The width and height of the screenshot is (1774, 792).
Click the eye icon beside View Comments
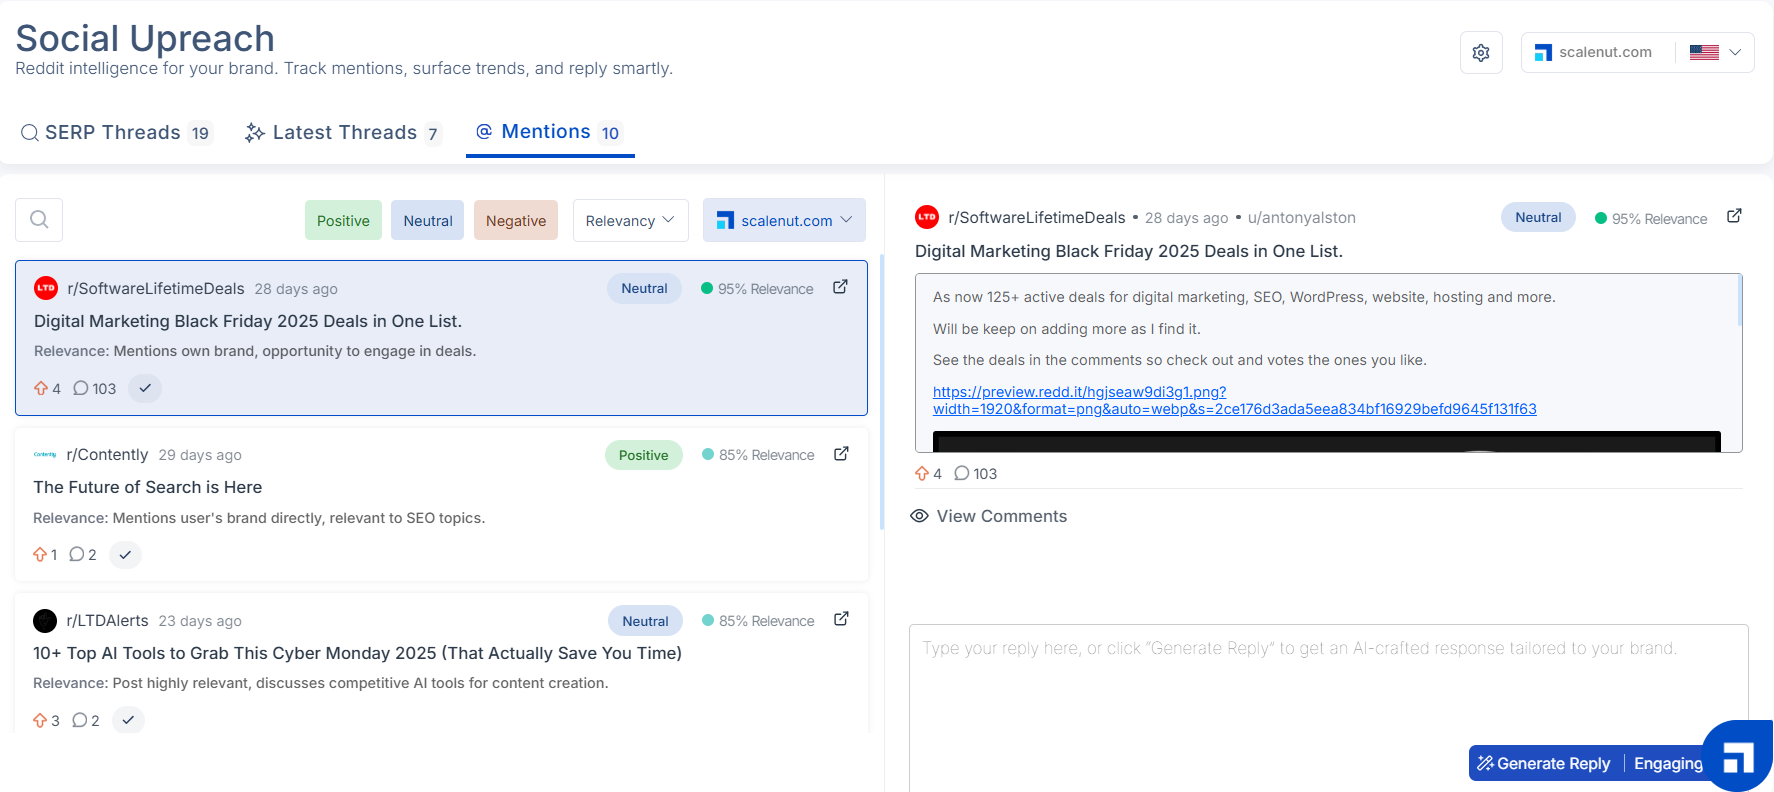pyautogui.click(x=919, y=516)
